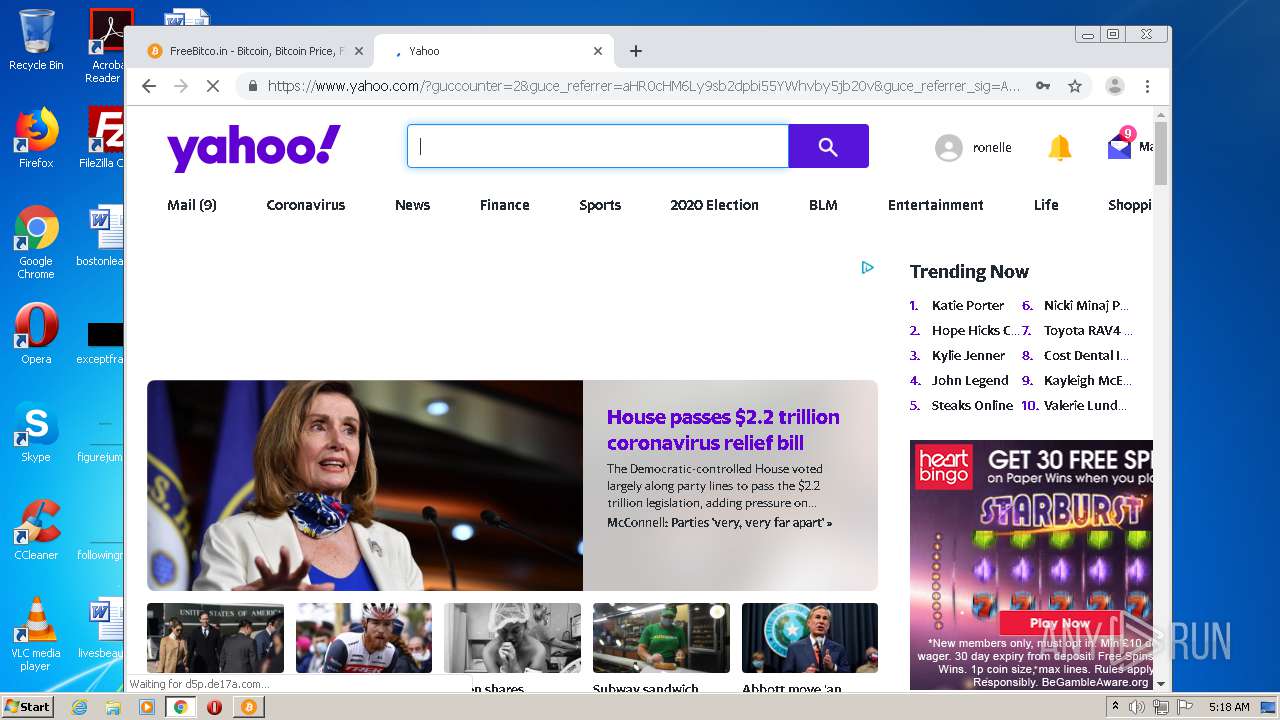This screenshot has height=720, width=1280.
Task: Open the Abbott move story thumbnail
Action: (810, 638)
